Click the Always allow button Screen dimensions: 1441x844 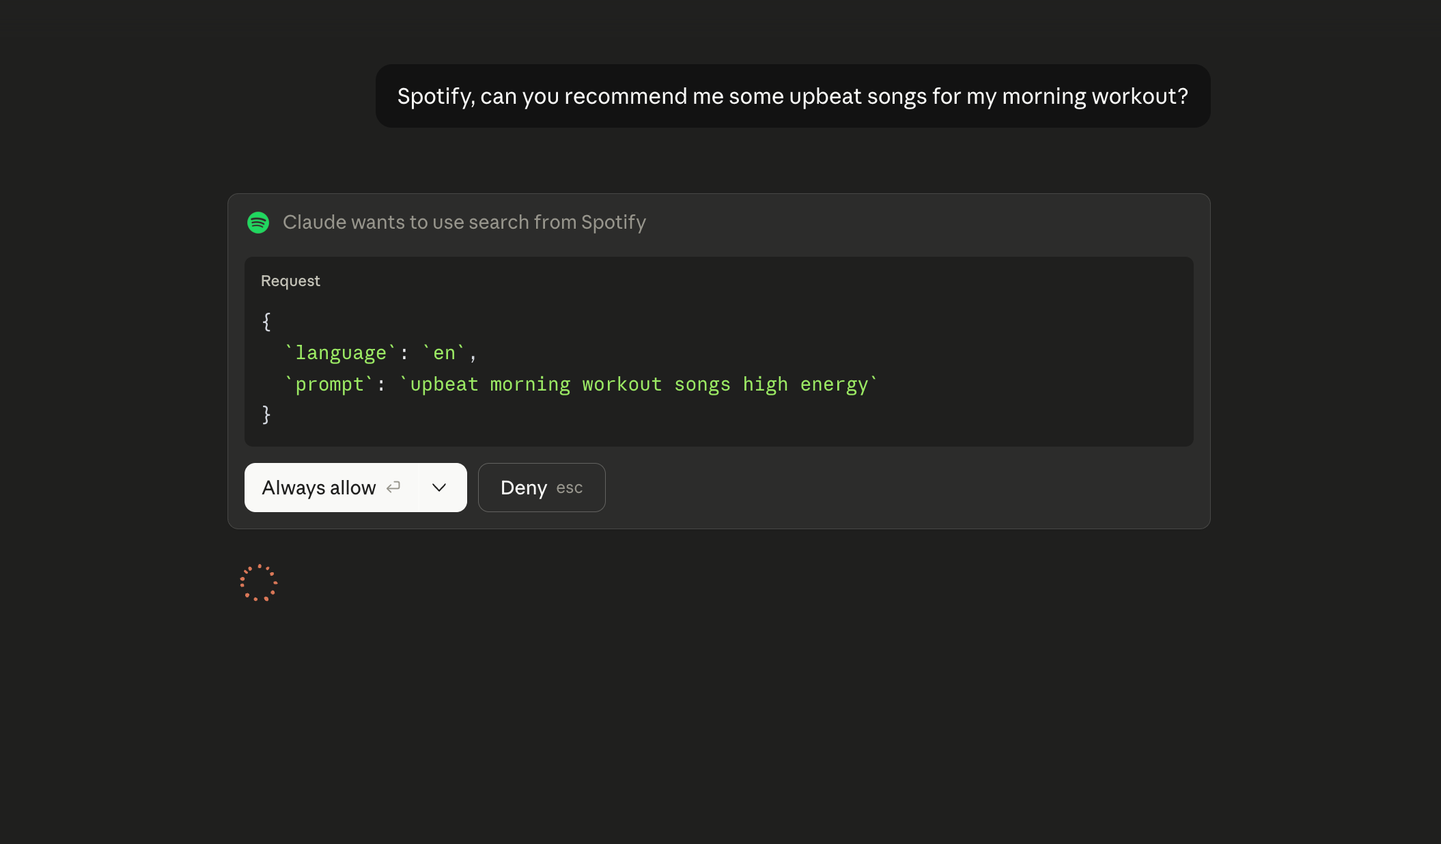(331, 487)
